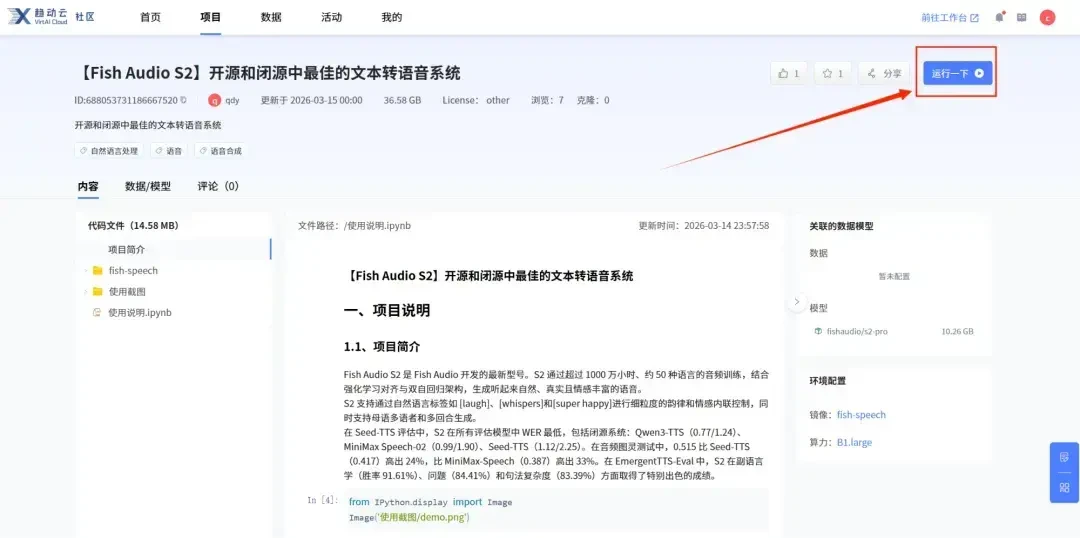The image size is (1080, 538).
Task: Open the notification bell icon
Action: 999,17
